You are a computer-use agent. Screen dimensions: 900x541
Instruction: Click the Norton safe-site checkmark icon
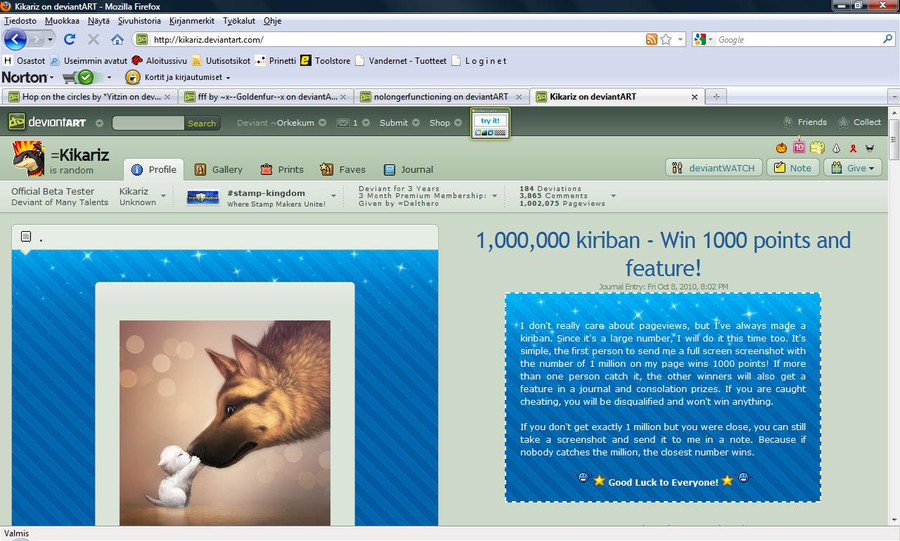pos(86,77)
